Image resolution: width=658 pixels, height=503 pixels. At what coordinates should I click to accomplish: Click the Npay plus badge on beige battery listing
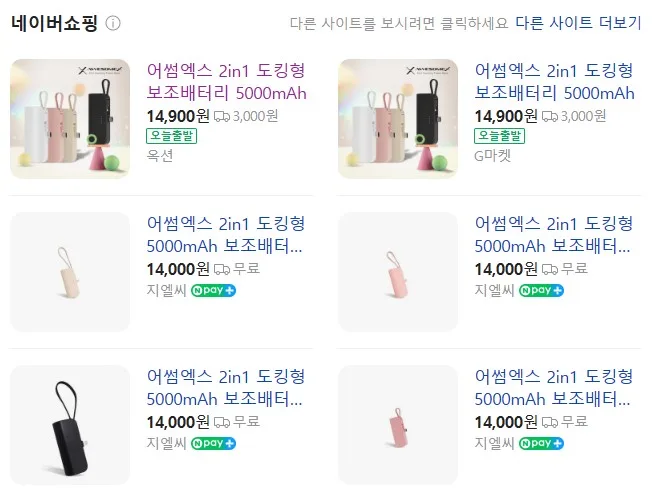(213, 290)
